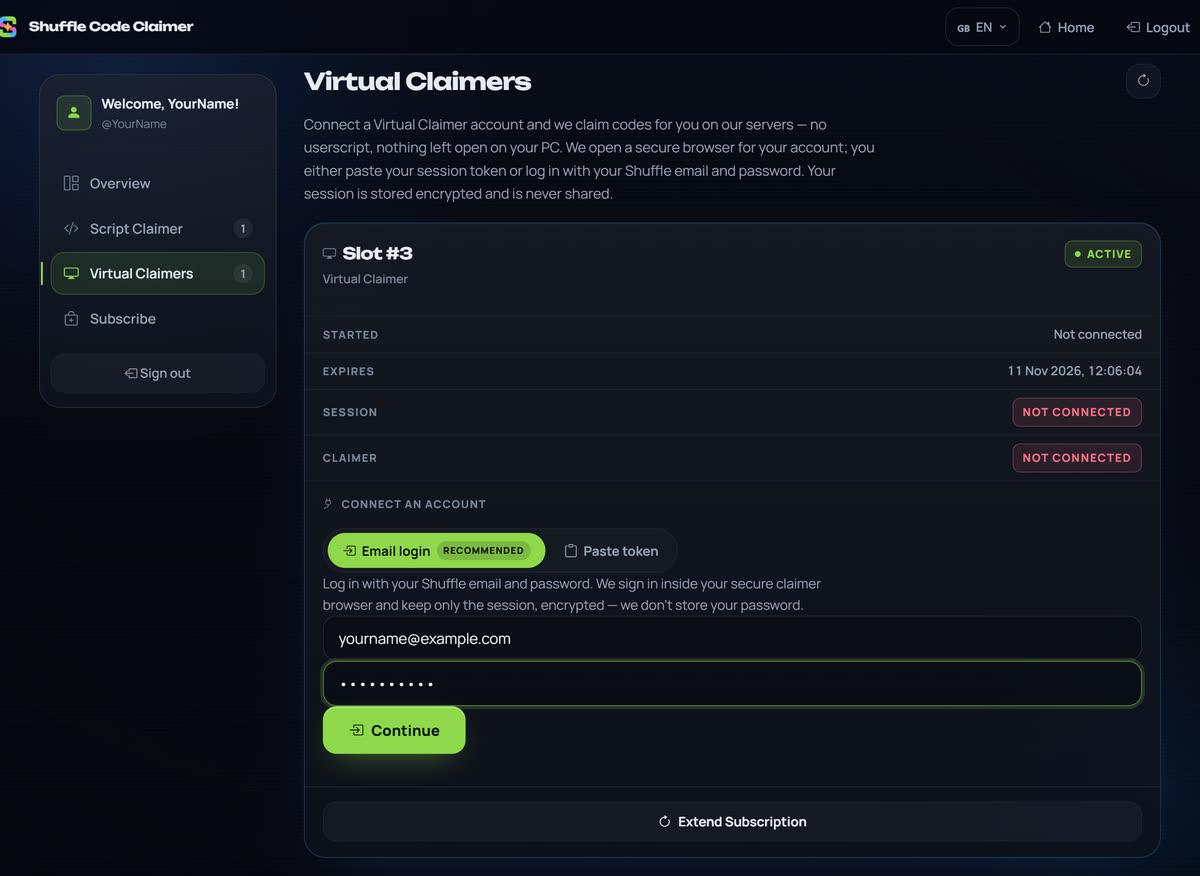Image resolution: width=1200 pixels, height=876 pixels.
Task: Open the Script Claimer section
Action: coord(158,228)
